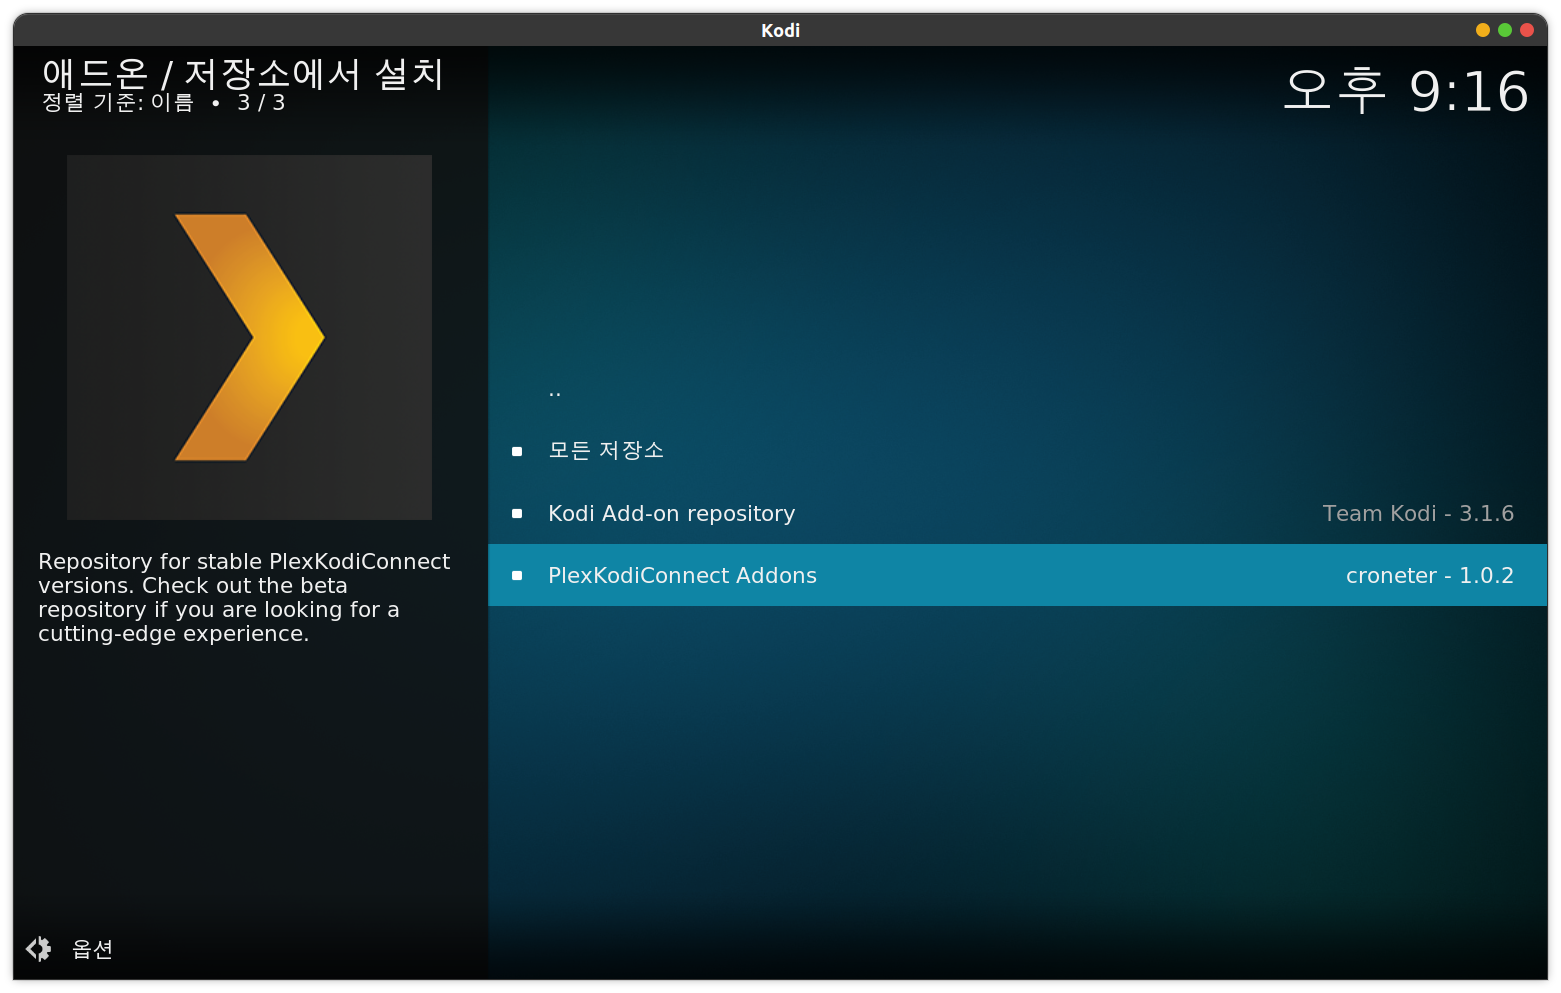Click the green window maximize button

(x=1505, y=30)
